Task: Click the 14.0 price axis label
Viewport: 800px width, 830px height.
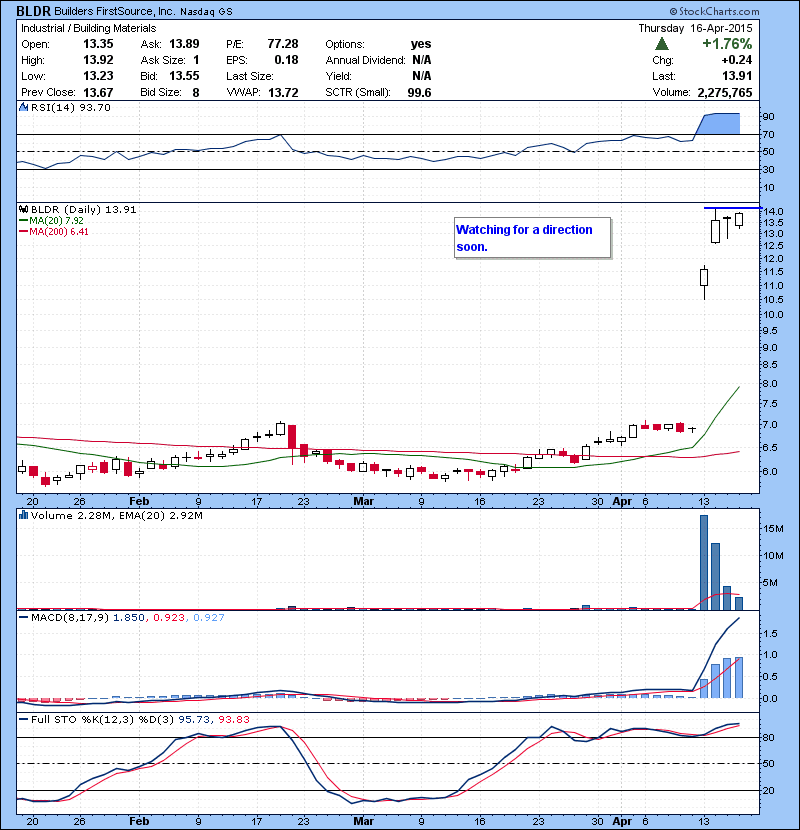Action: coord(774,211)
